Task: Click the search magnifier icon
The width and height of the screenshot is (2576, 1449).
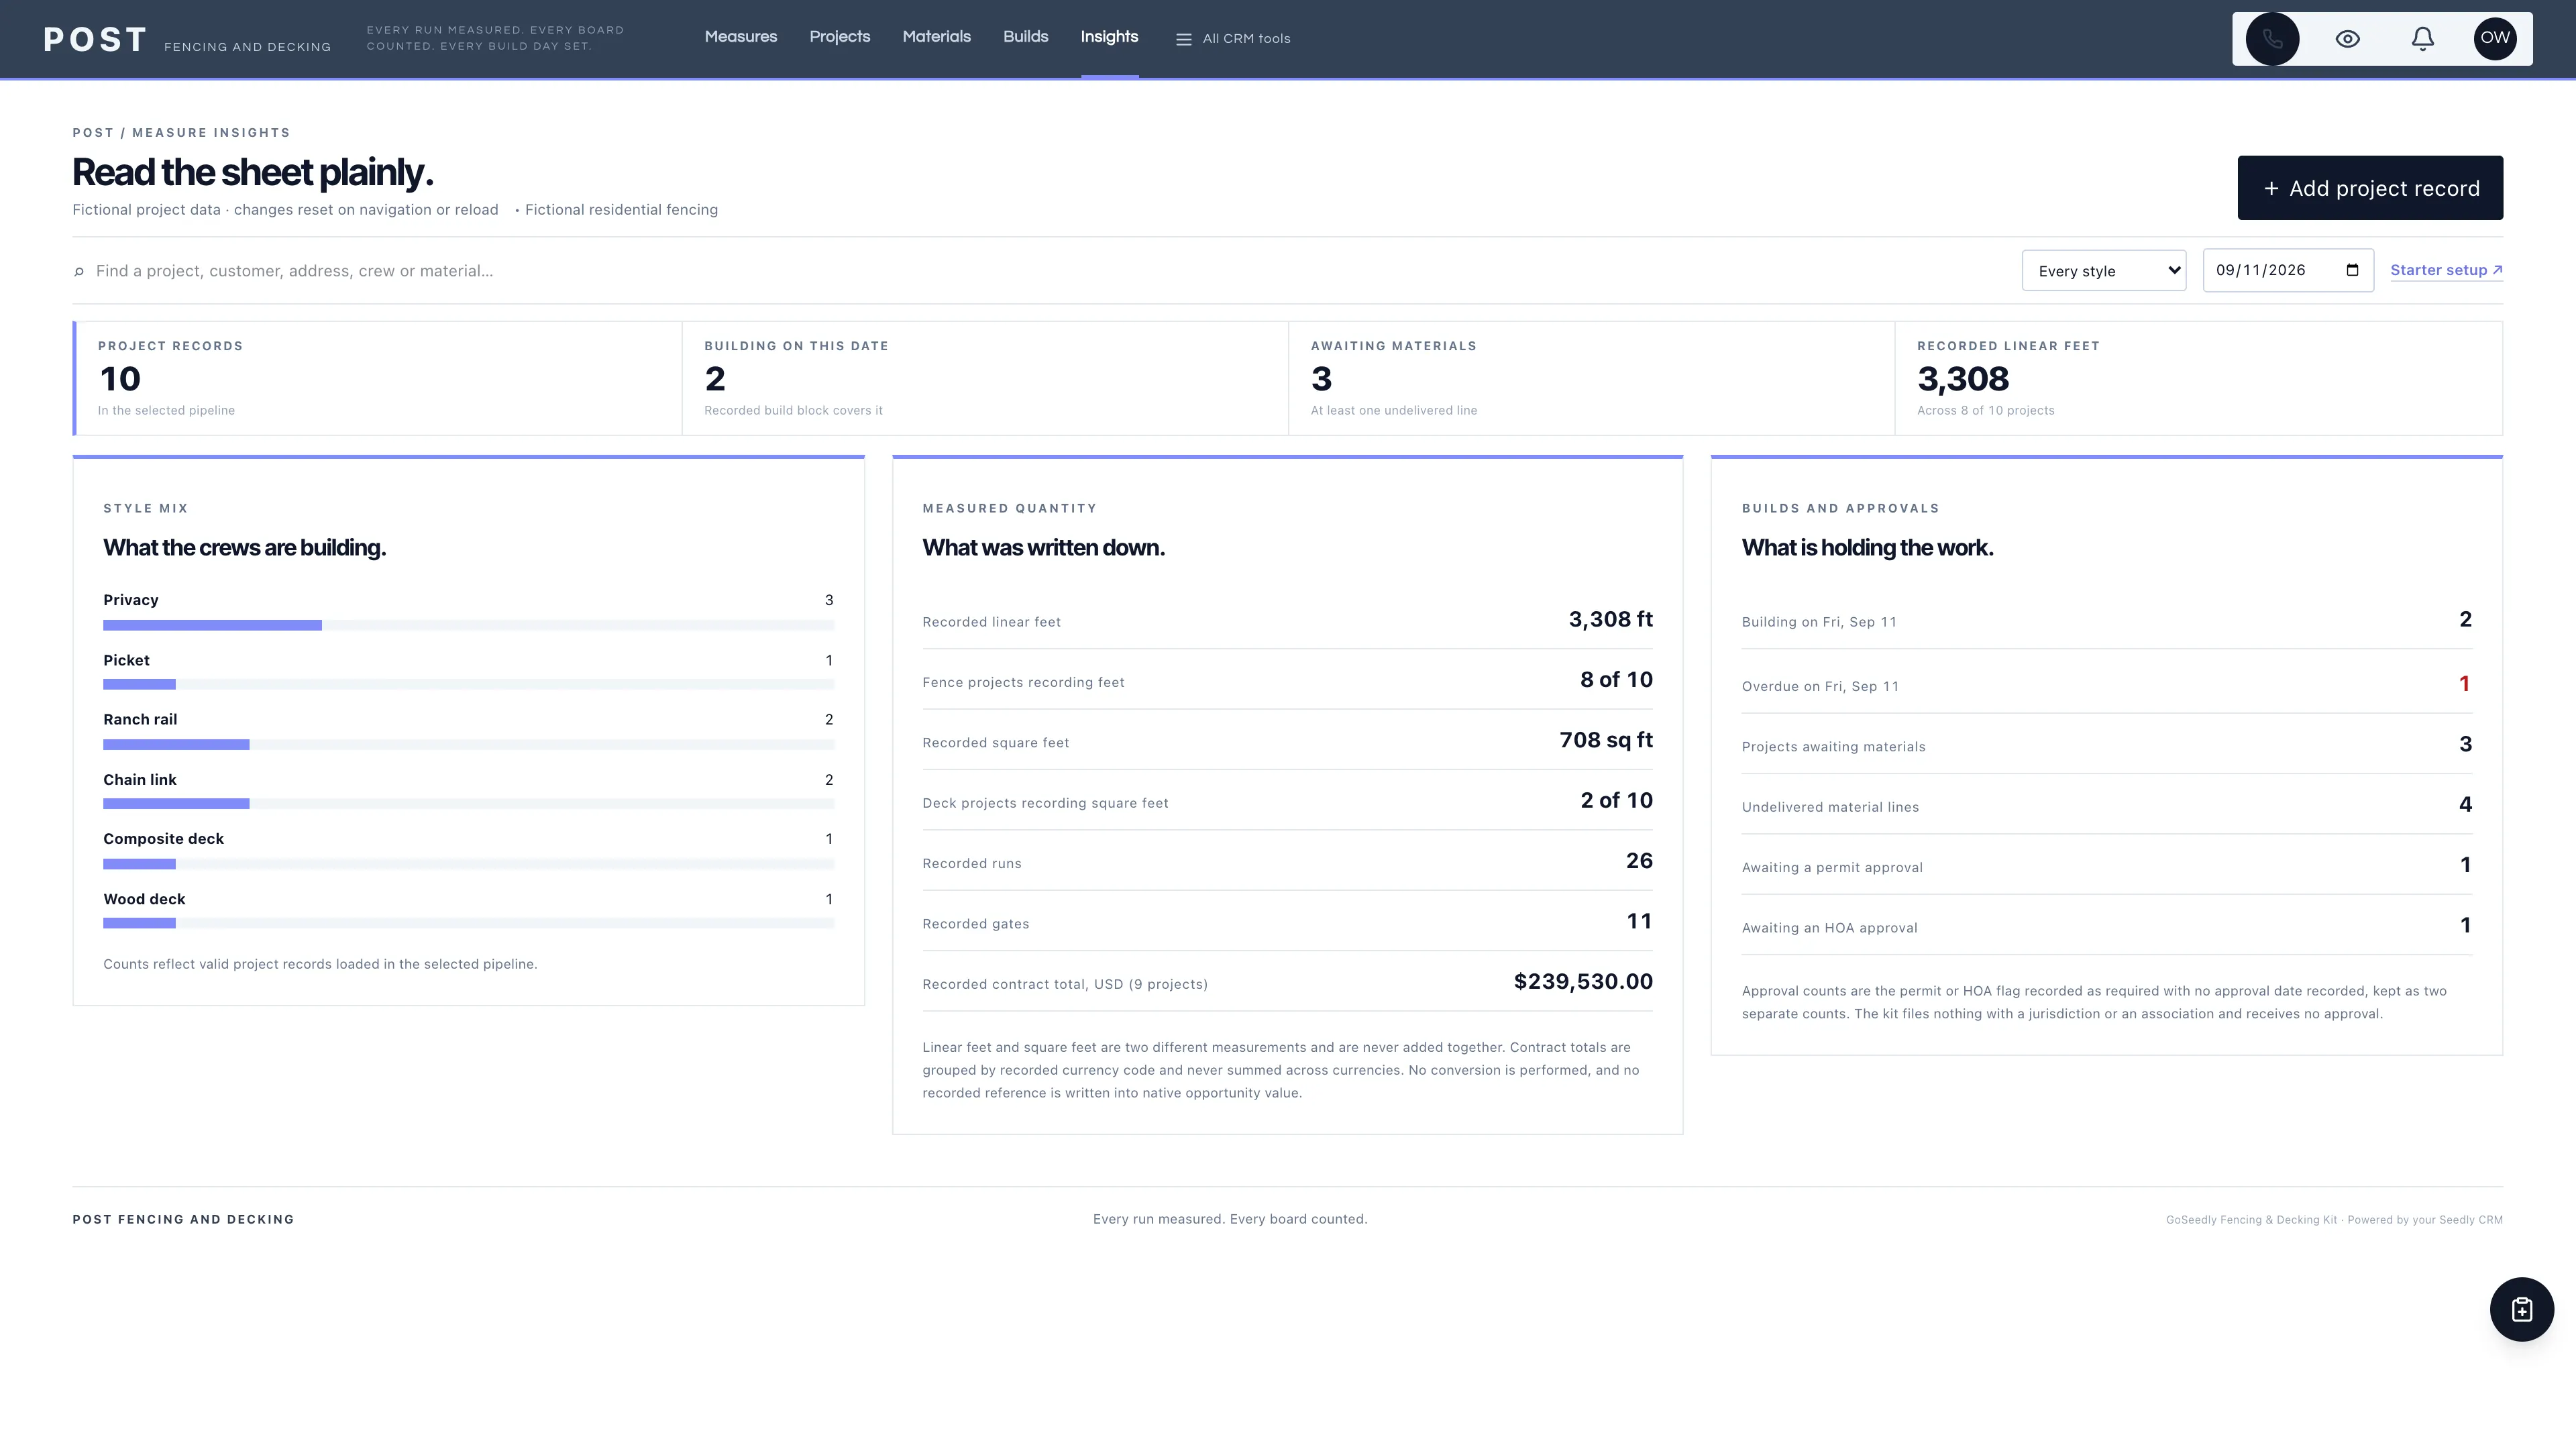Action: 79,272
